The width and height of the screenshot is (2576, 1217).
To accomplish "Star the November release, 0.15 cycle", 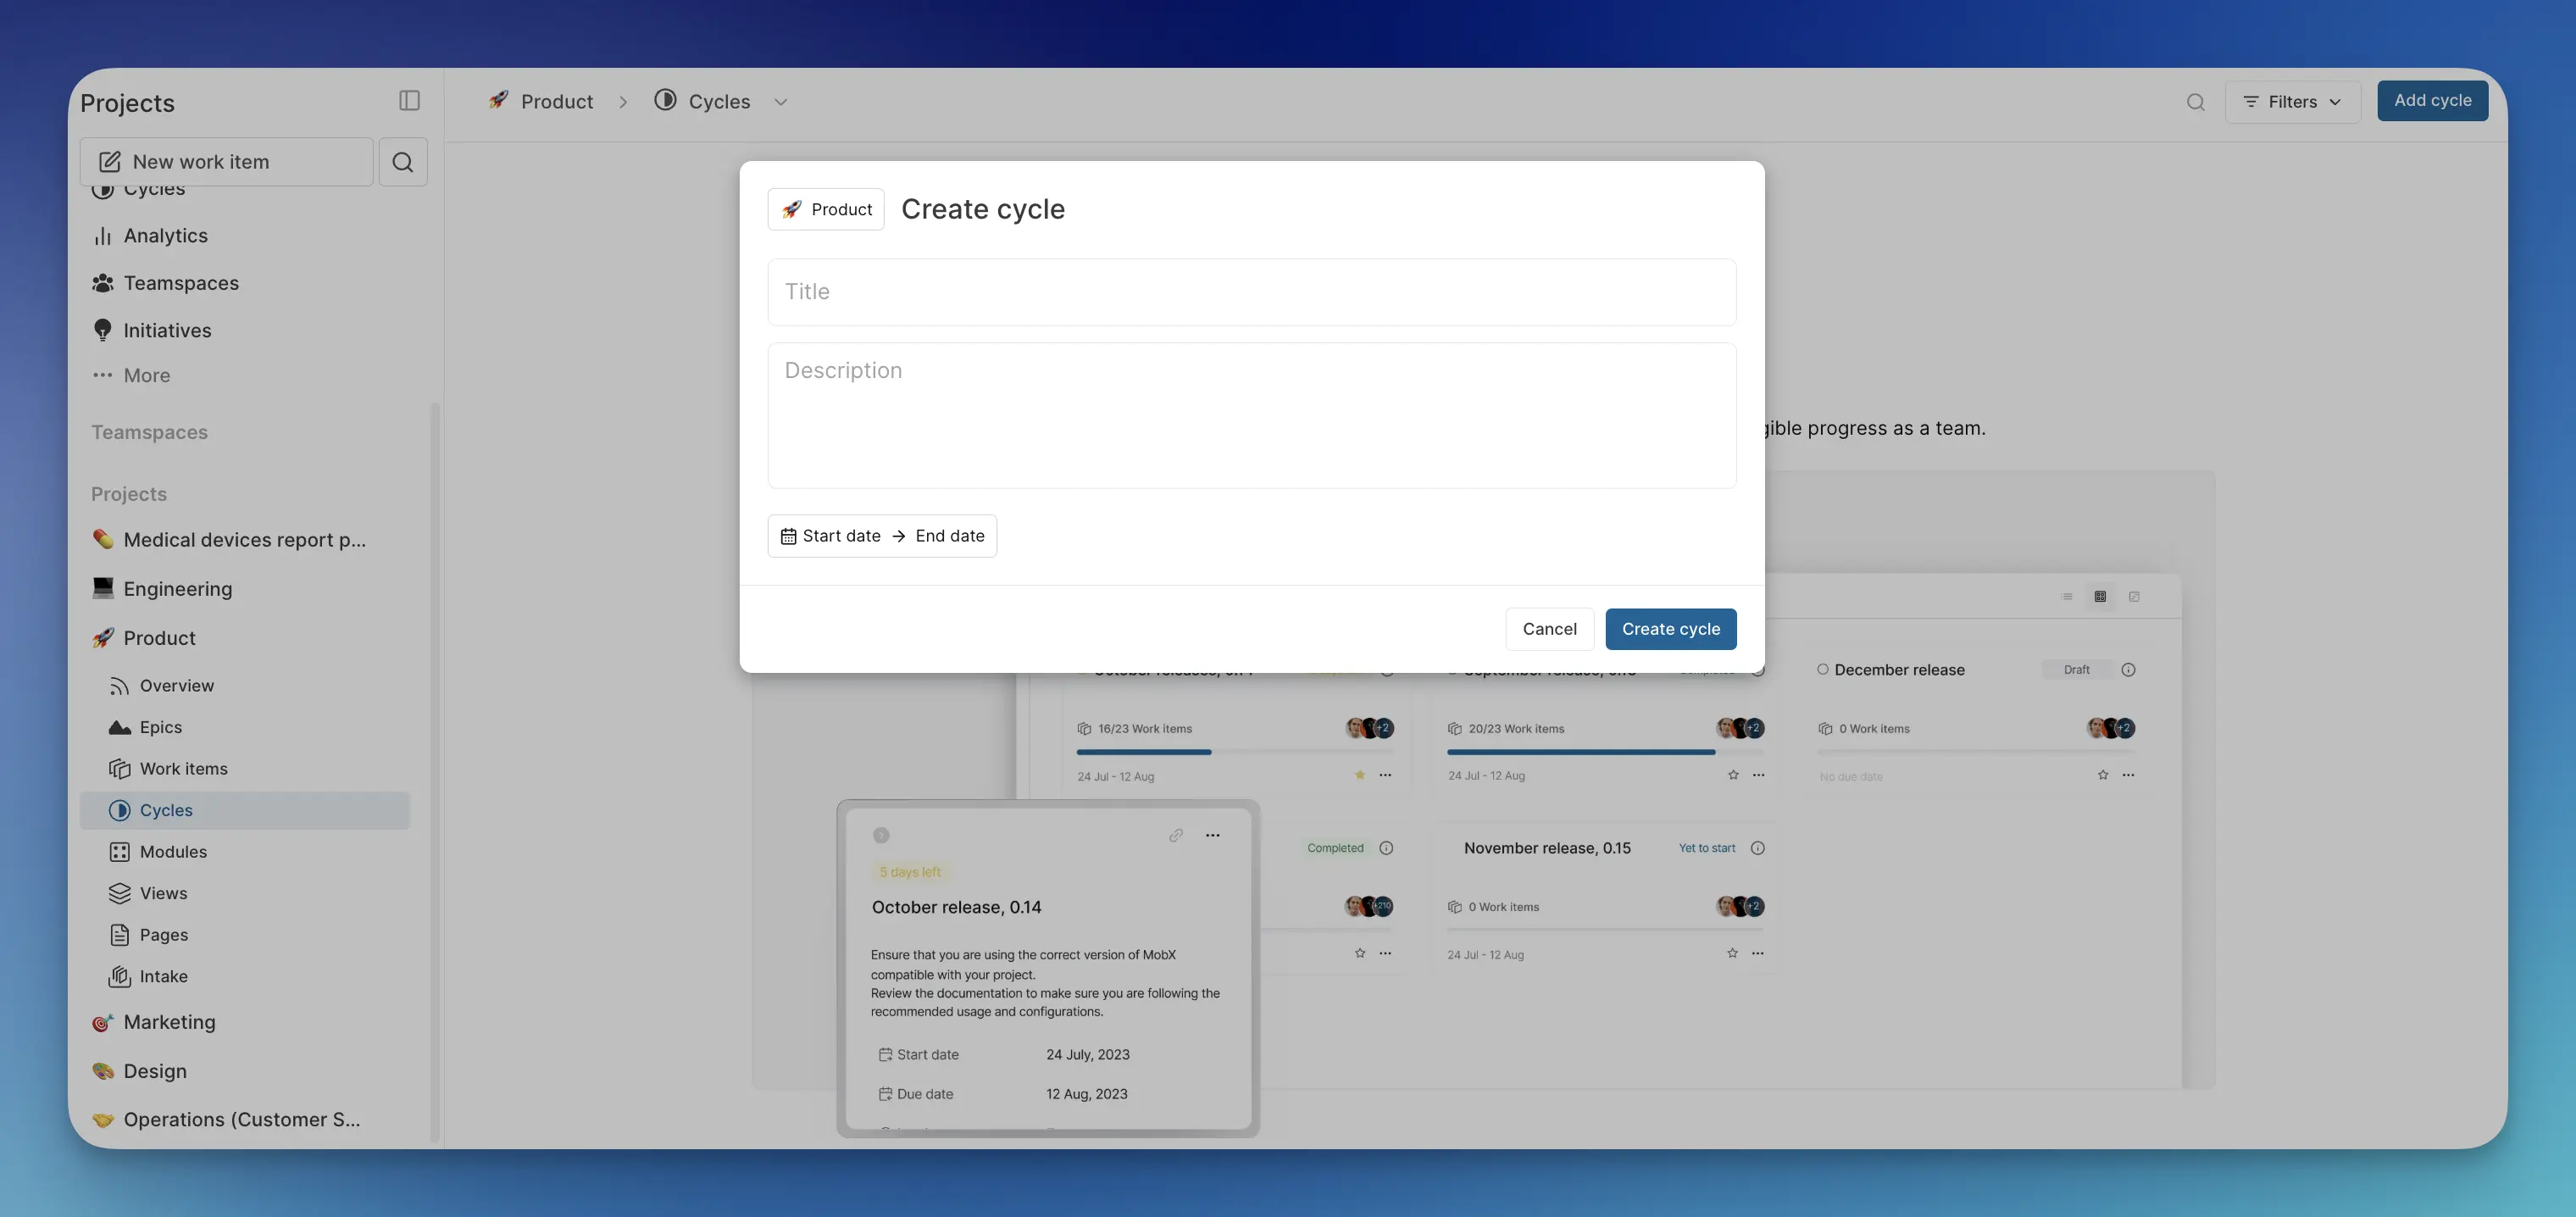I will point(1732,953).
